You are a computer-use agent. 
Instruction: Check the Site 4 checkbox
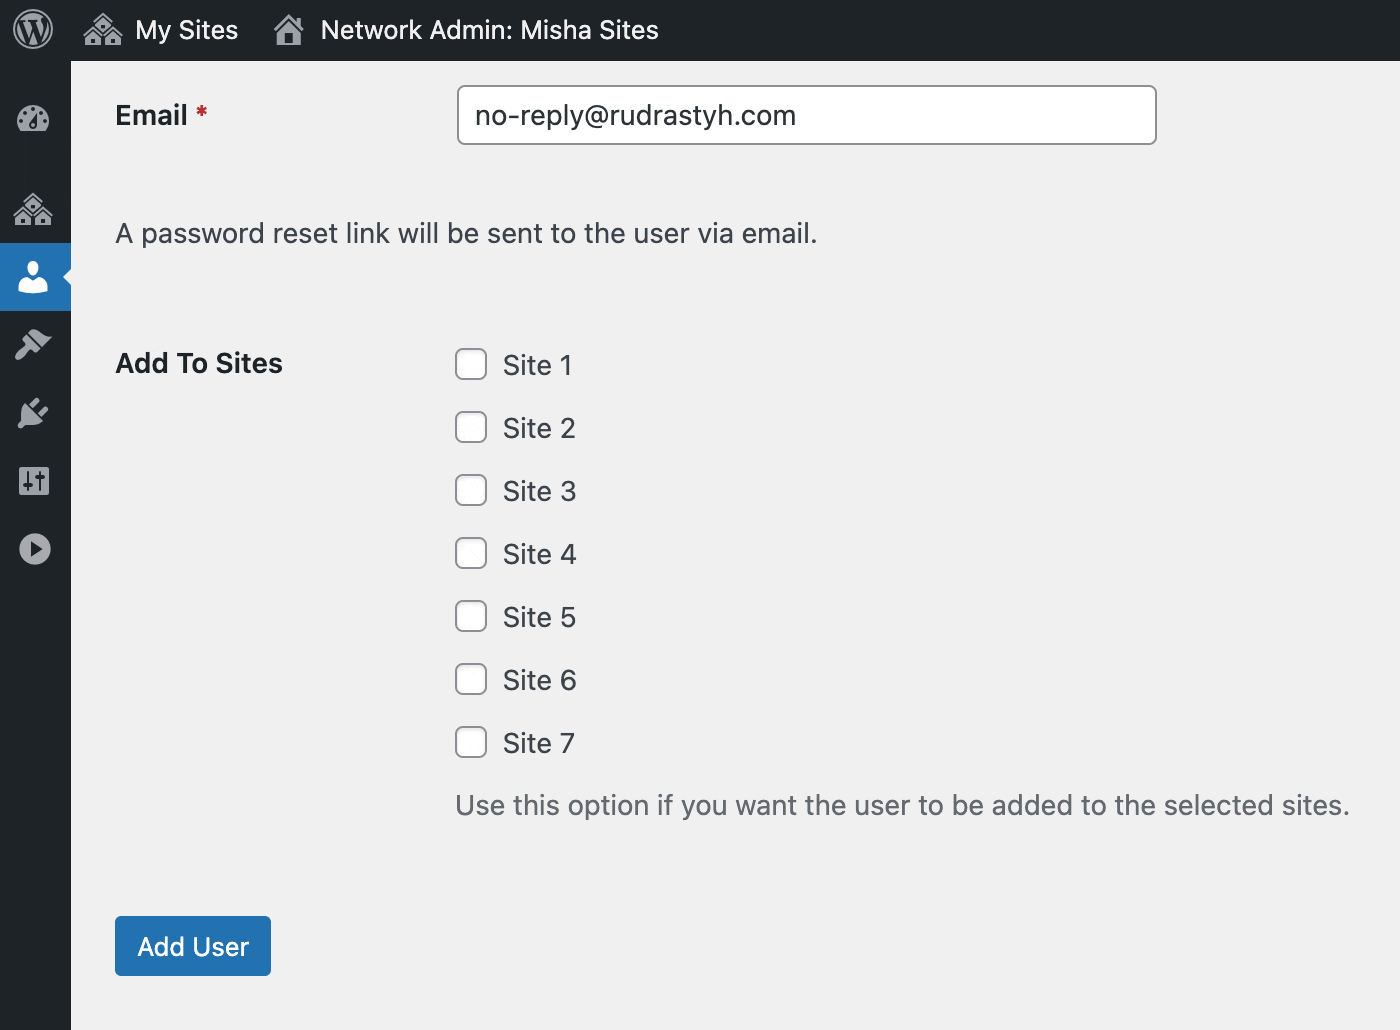[471, 553]
